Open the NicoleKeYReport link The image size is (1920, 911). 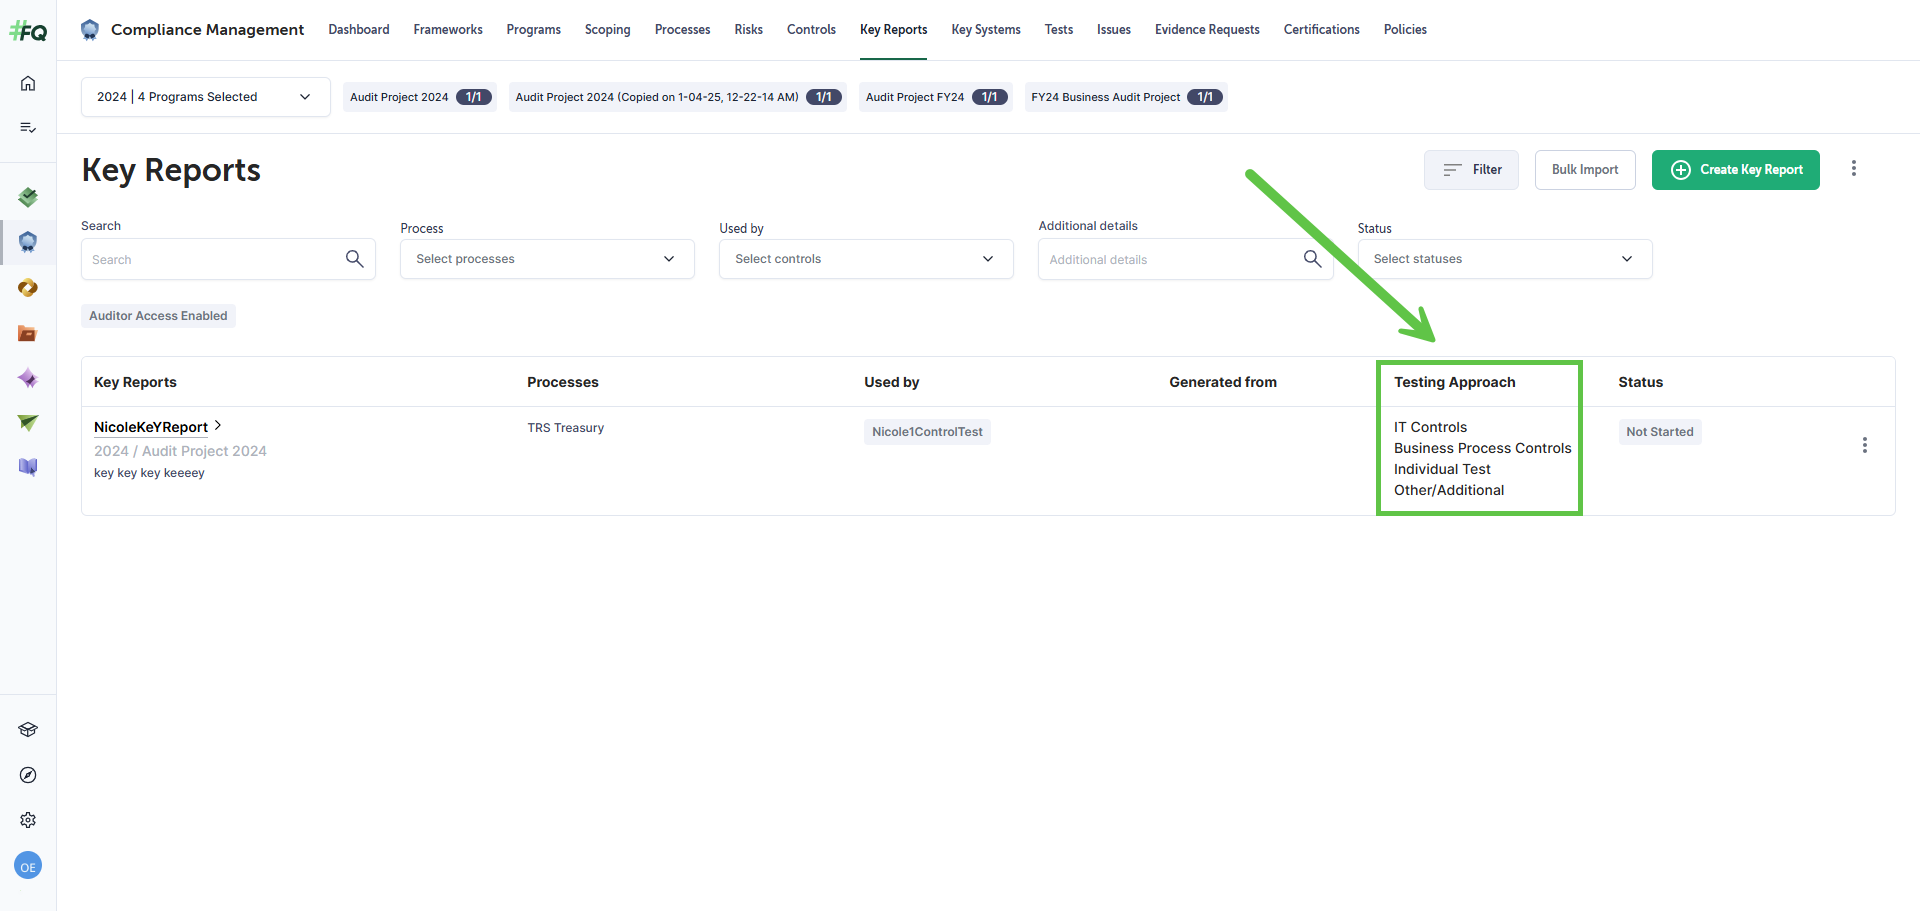click(151, 427)
